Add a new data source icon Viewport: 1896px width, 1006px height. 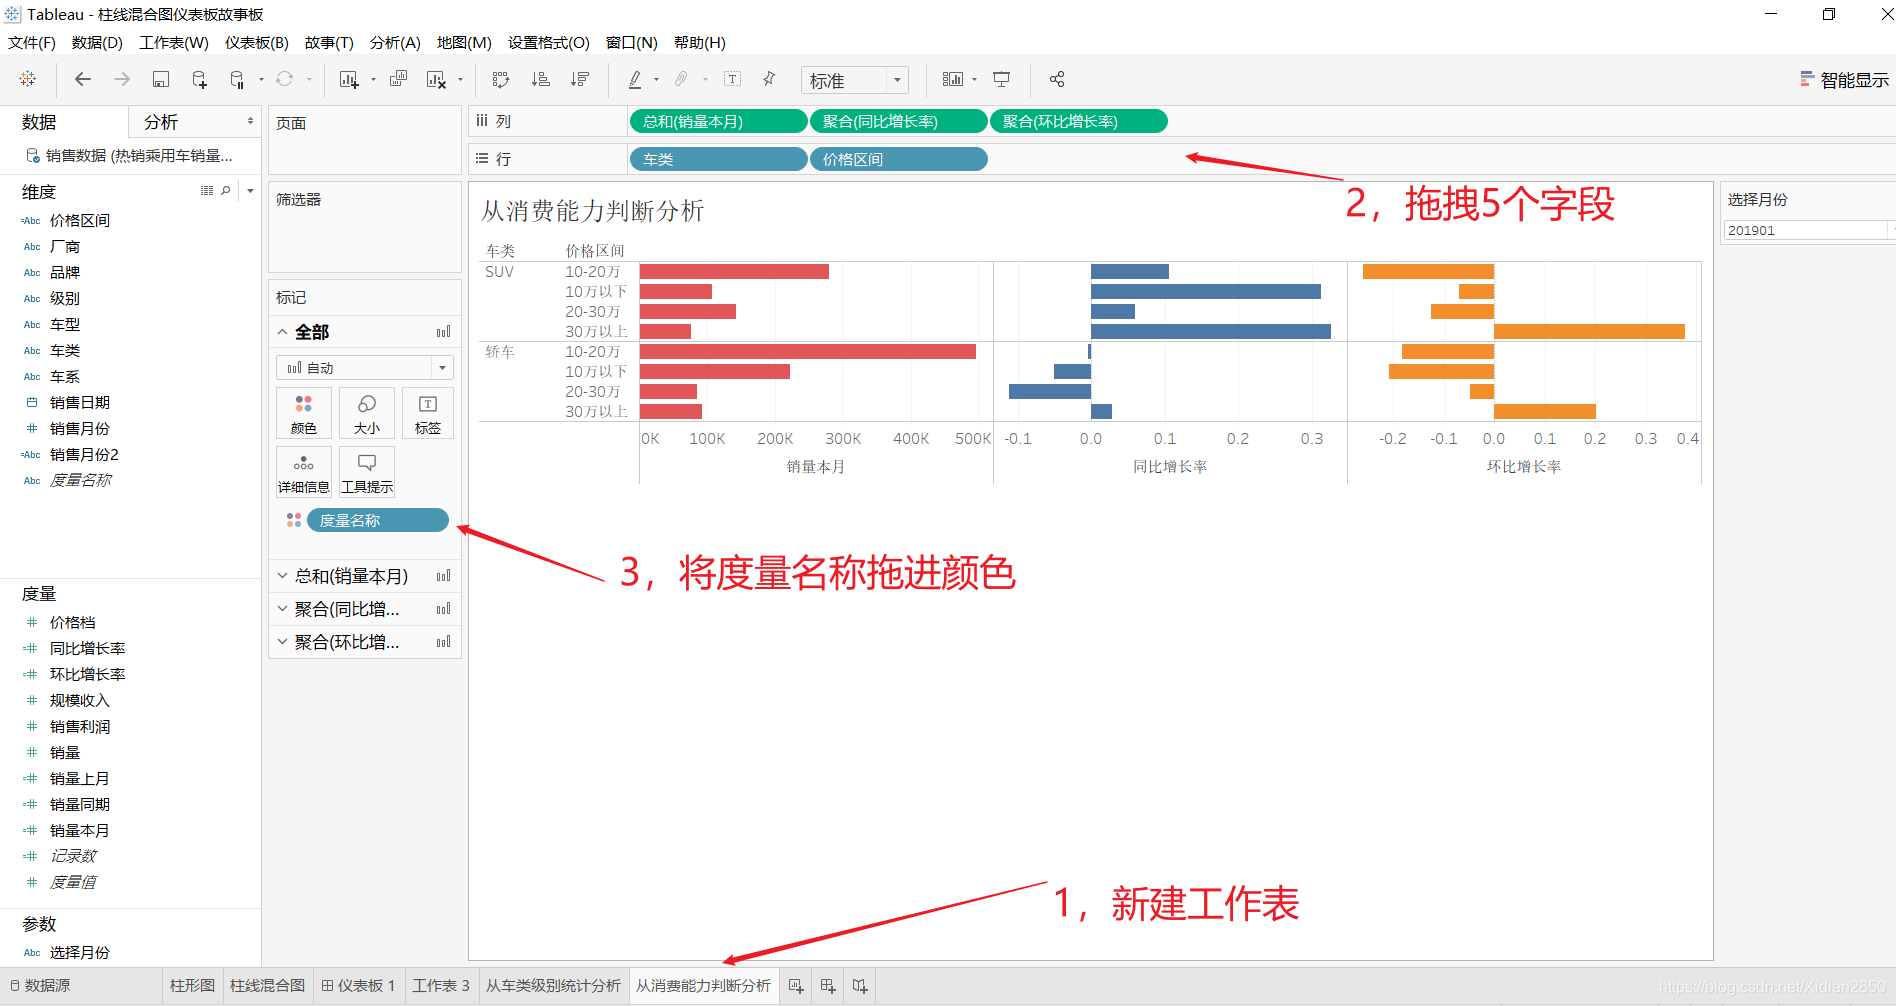[x=199, y=79]
